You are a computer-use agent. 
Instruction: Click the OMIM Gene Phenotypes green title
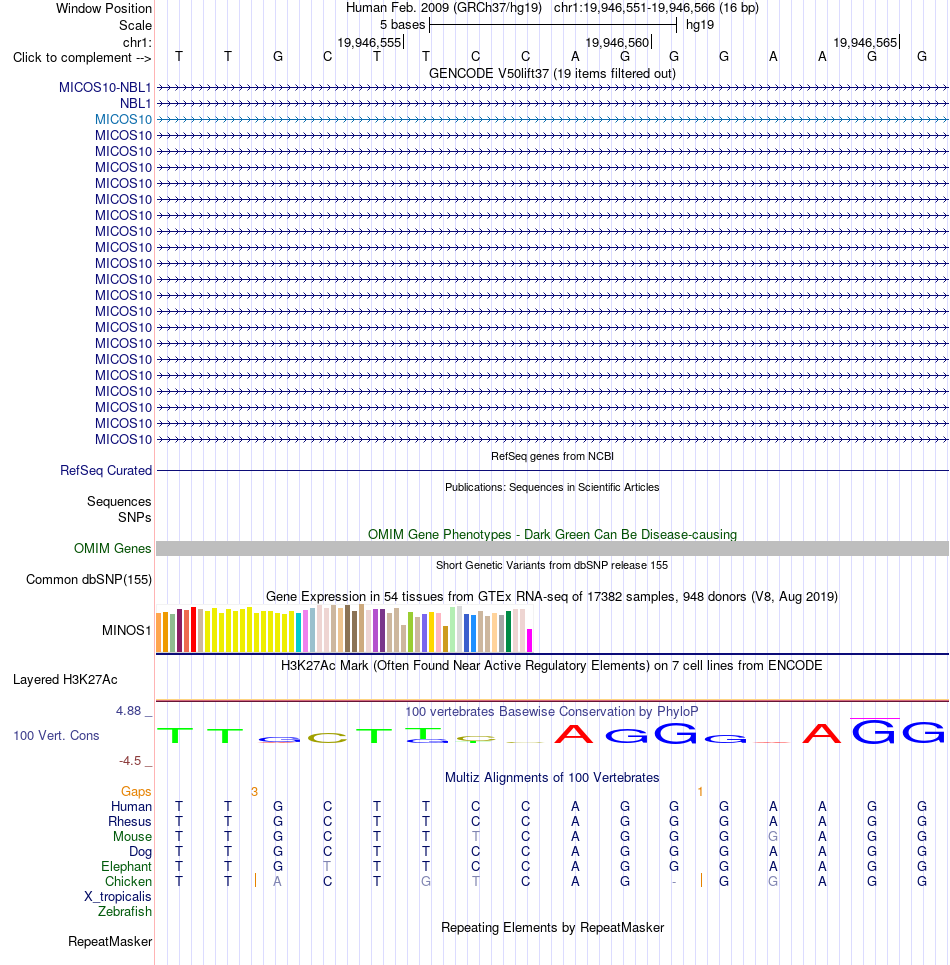tap(553, 534)
